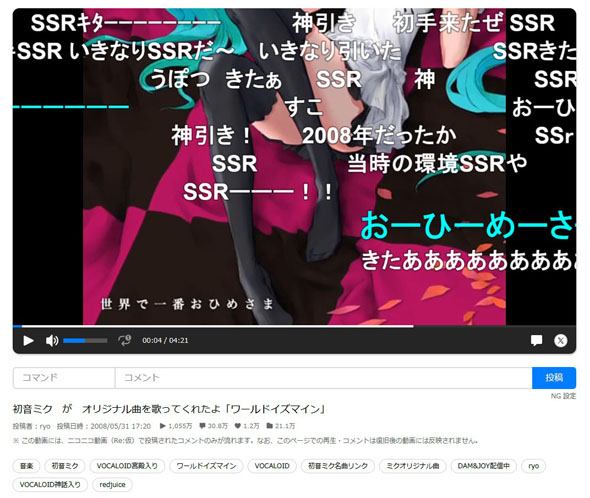
Task: Click the comment count 30.8万
Action: [x=214, y=426]
